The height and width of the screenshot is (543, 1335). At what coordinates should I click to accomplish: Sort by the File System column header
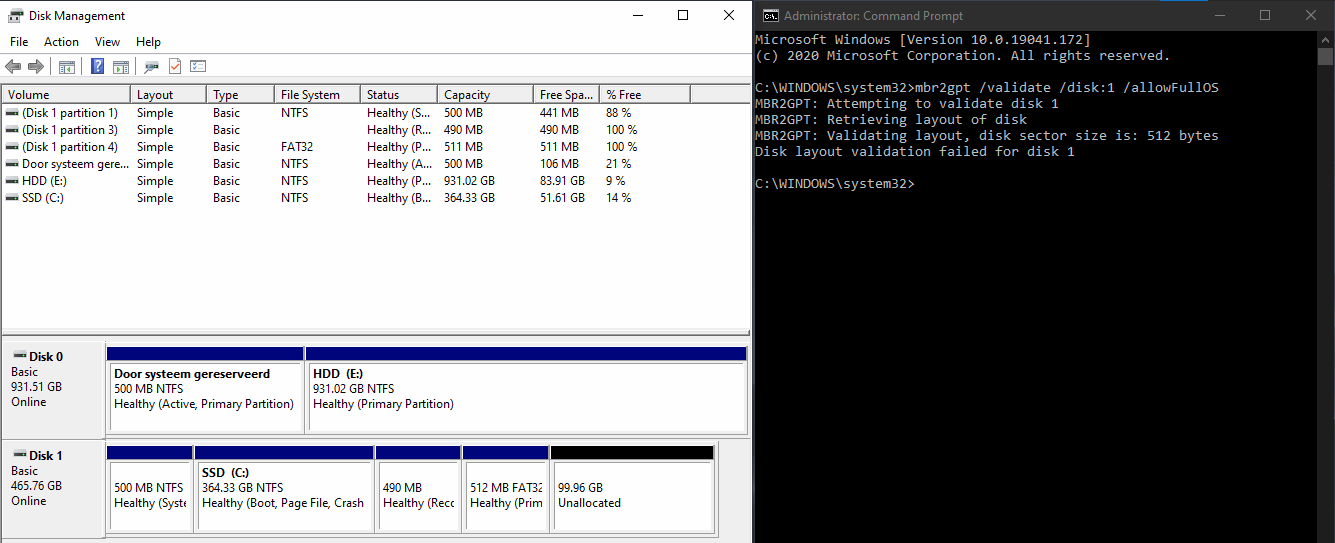[x=317, y=94]
